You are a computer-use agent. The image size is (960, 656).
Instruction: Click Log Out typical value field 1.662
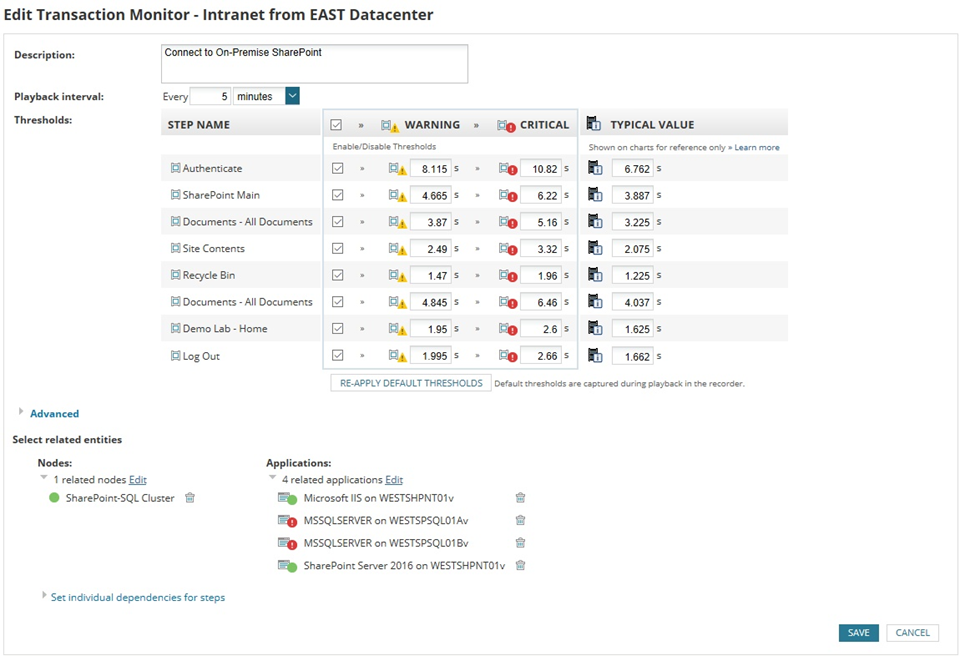(x=632, y=356)
